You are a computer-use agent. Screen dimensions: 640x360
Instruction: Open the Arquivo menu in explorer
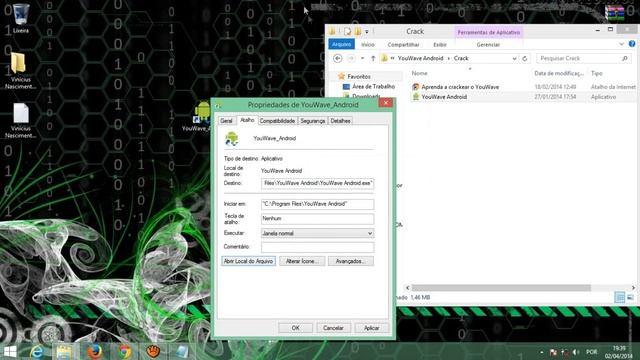tap(342, 44)
